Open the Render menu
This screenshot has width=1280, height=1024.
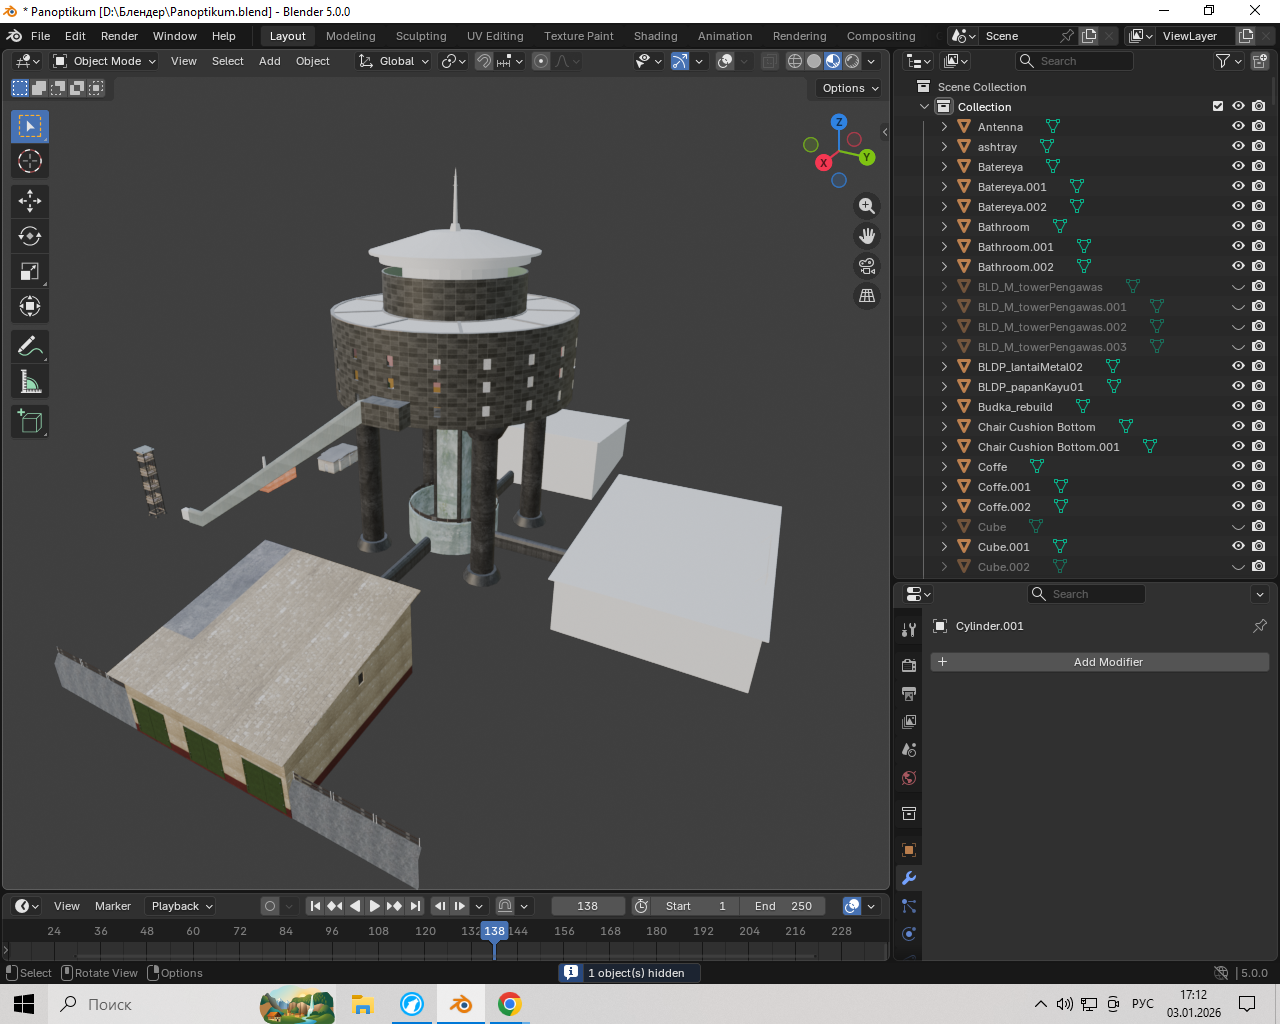pyautogui.click(x=119, y=36)
